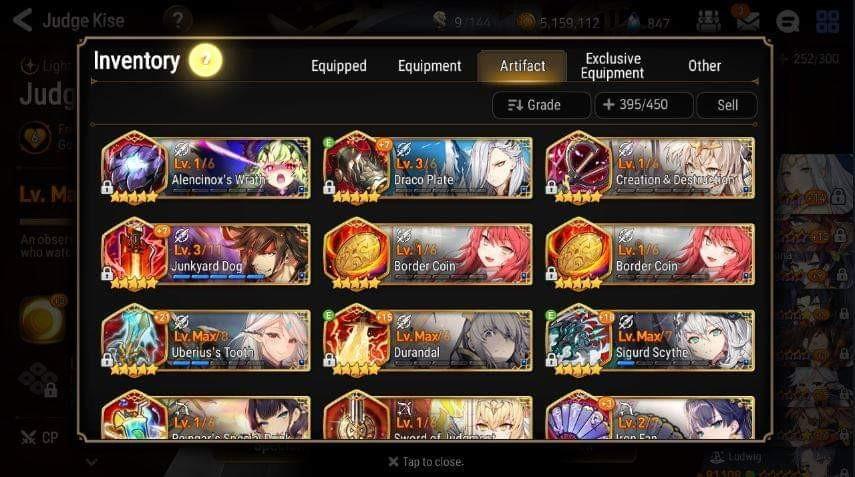Click the friends group icon
This screenshot has height=477, width=855.
pyautogui.click(x=708, y=21)
